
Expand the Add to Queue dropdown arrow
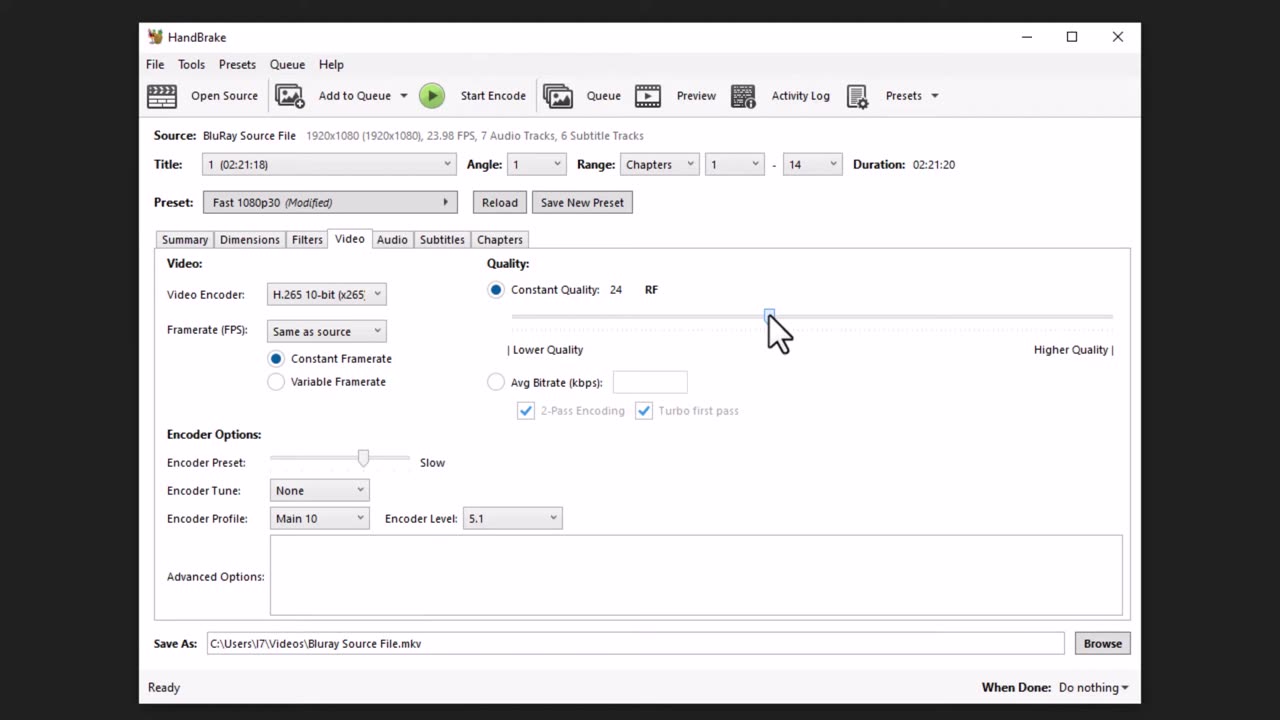click(x=404, y=96)
